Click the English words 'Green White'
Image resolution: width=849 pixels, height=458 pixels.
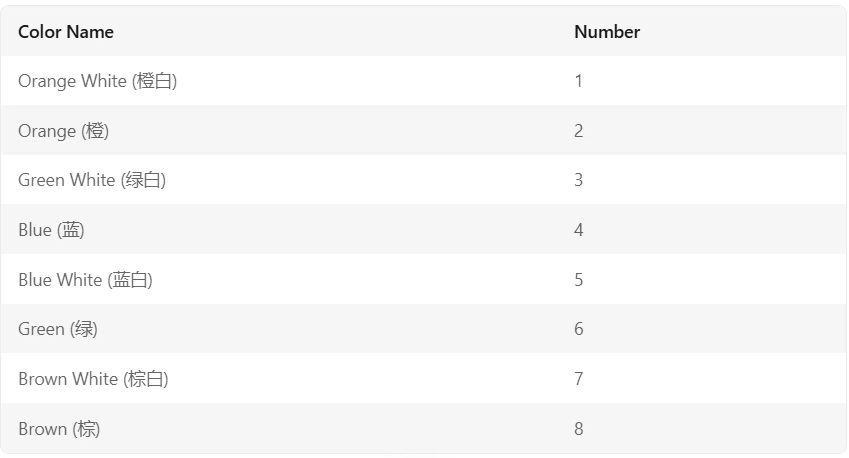click(66, 180)
